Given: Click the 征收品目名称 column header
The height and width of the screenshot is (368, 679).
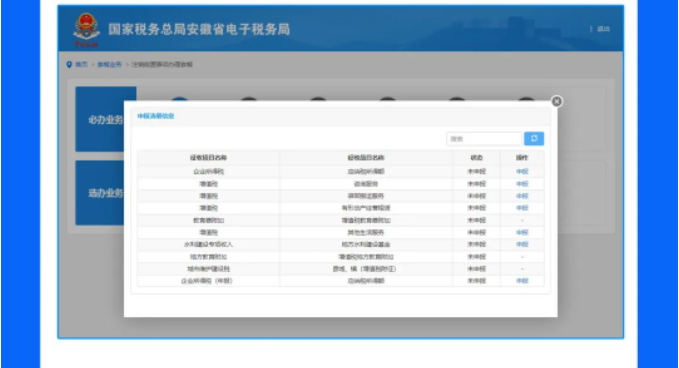Looking at the screenshot, I should tap(366, 158).
